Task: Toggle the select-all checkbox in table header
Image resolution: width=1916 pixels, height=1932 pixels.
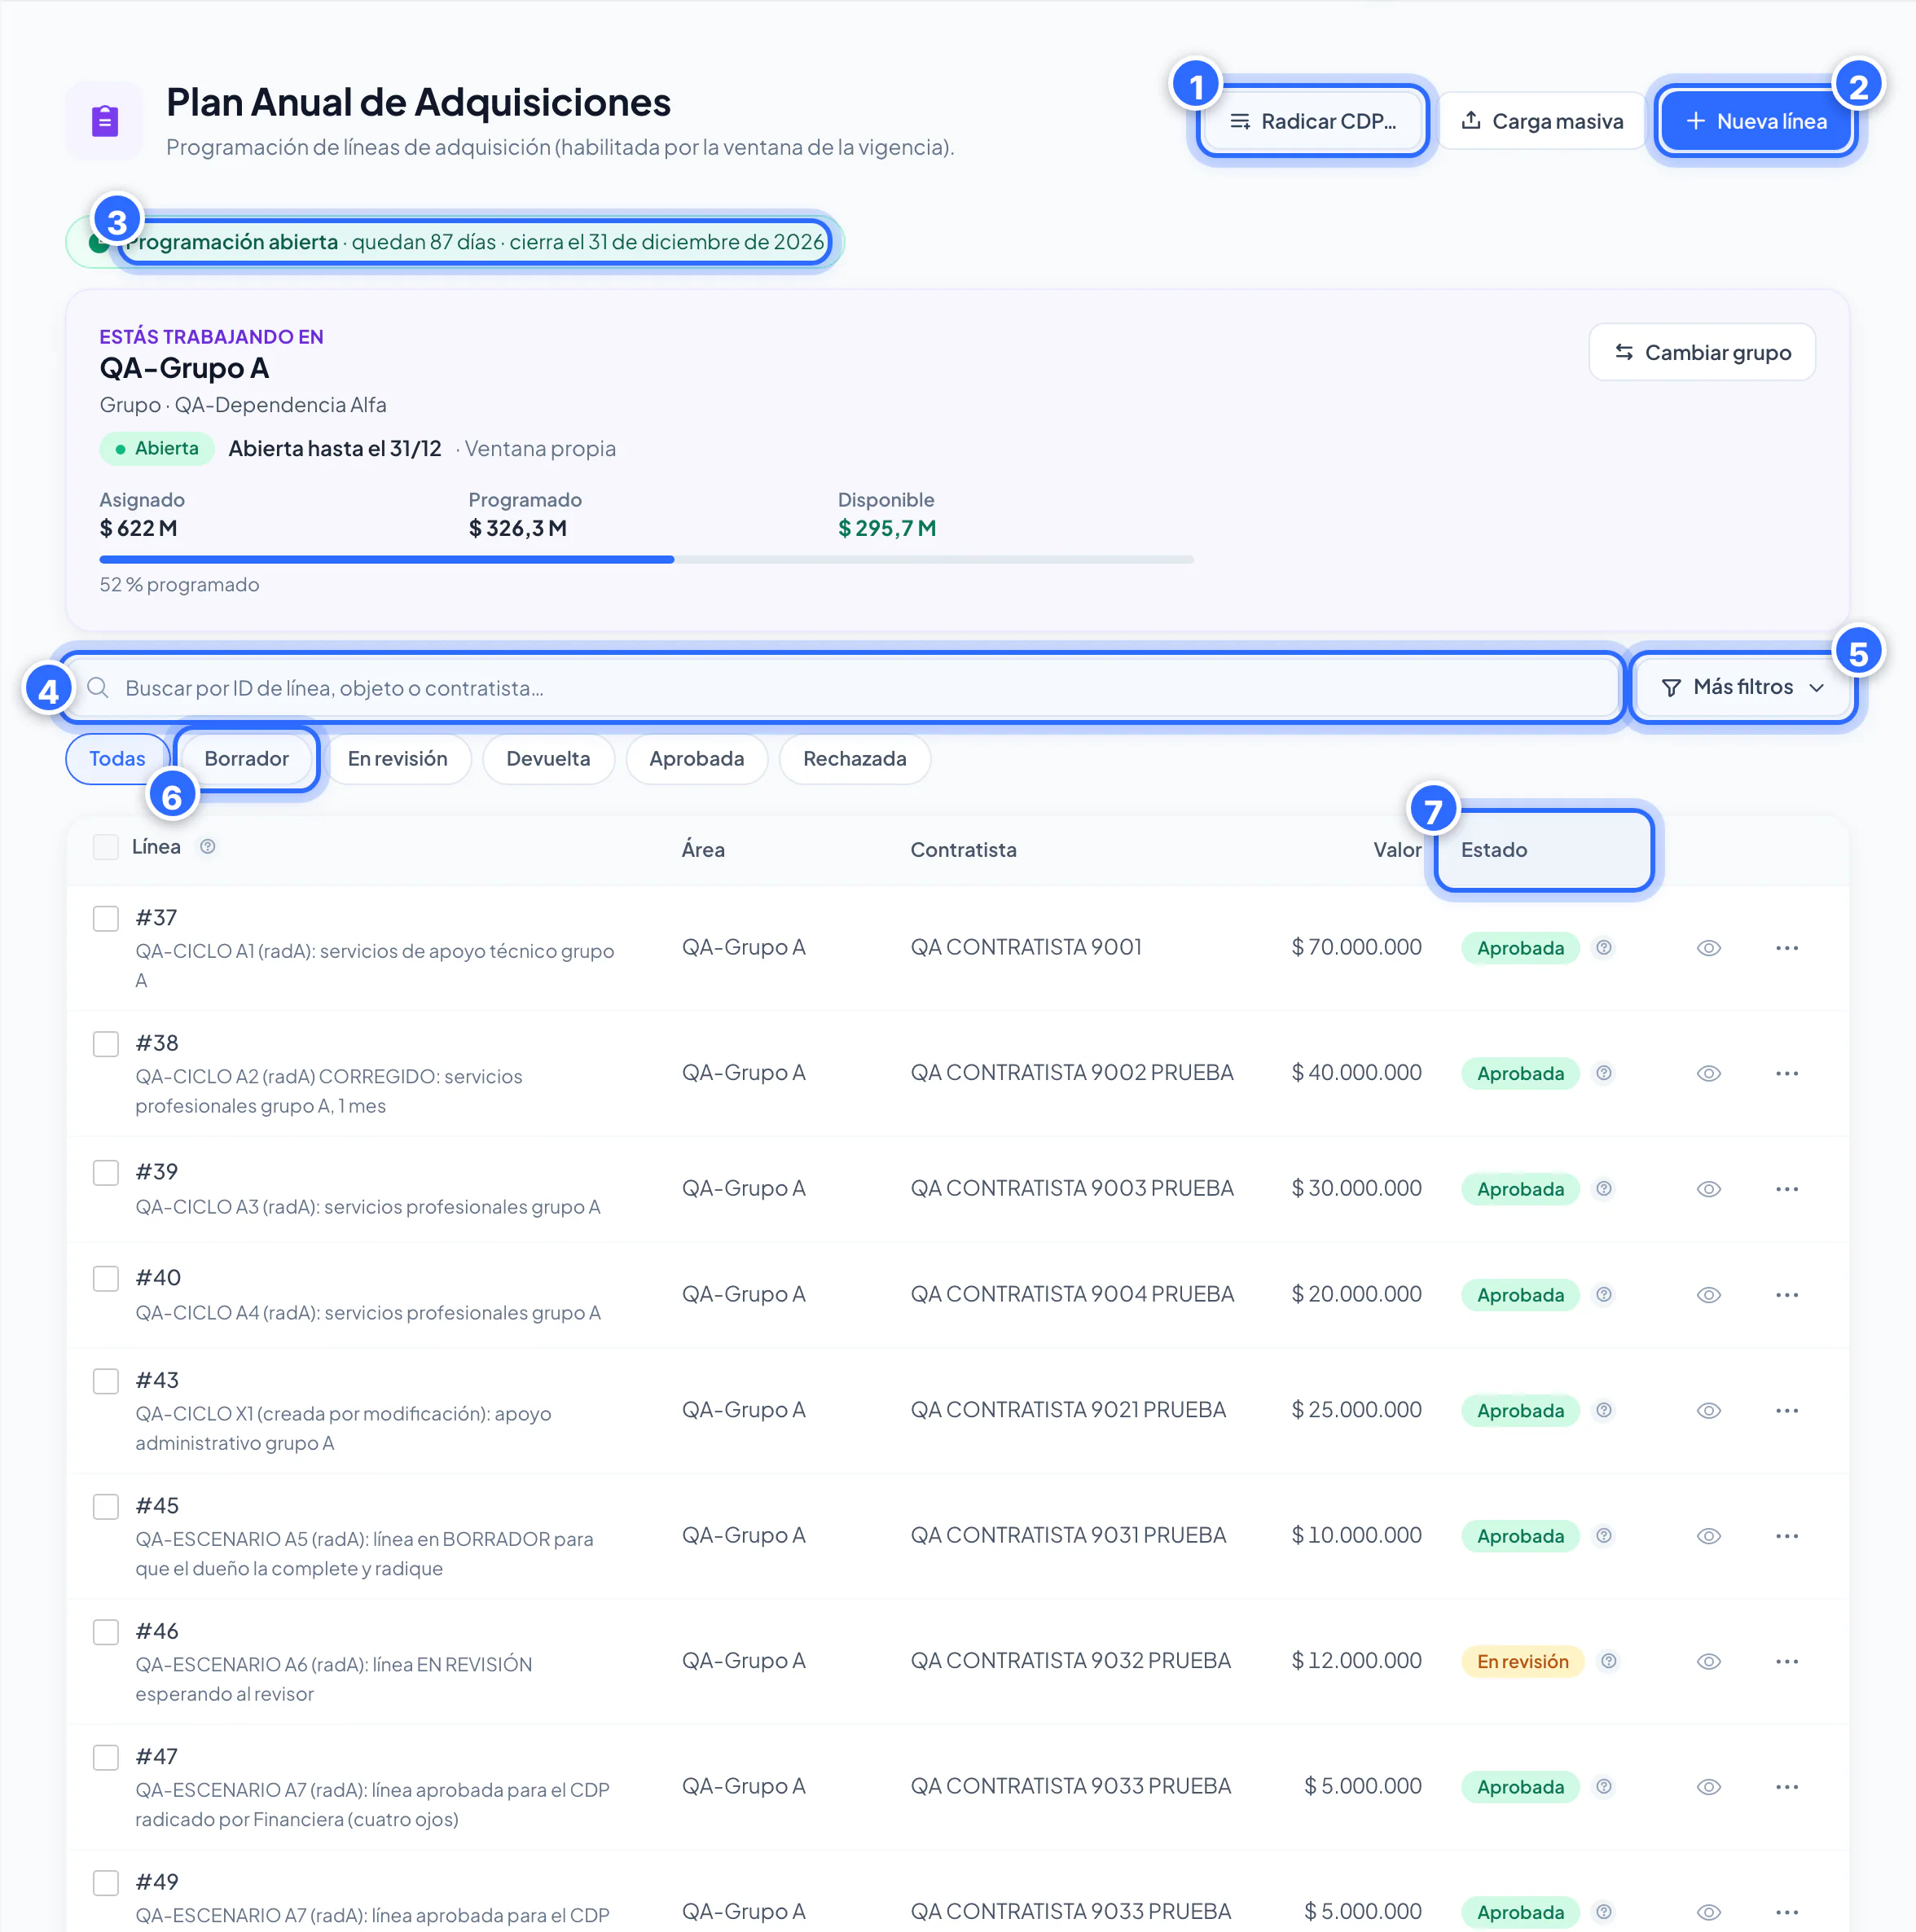Action: [106, 847]
